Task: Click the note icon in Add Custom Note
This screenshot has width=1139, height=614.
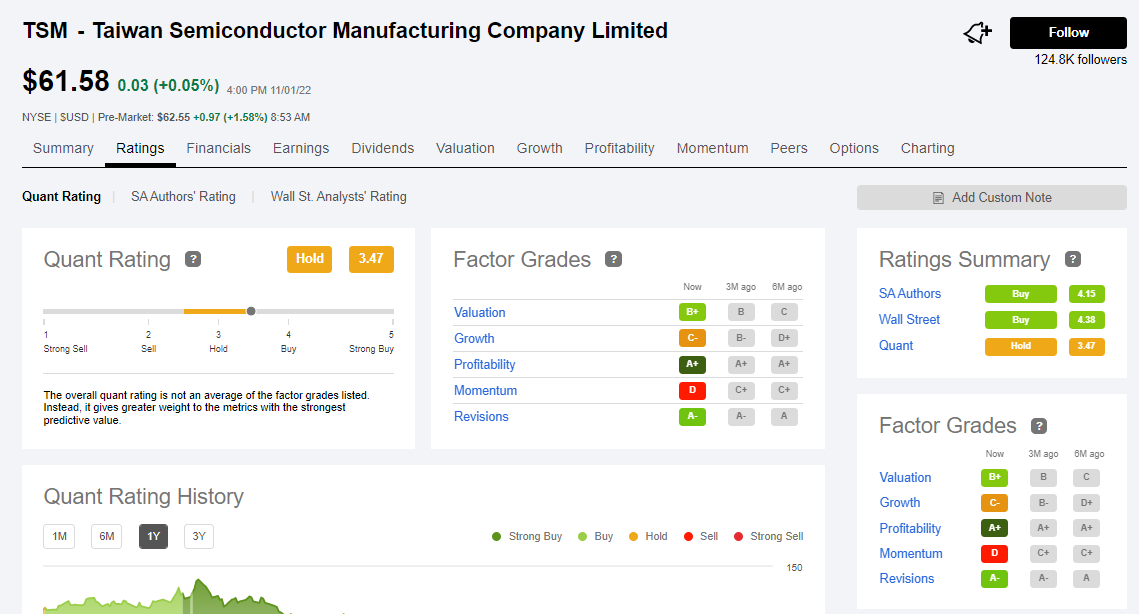Action: [938, 198]
